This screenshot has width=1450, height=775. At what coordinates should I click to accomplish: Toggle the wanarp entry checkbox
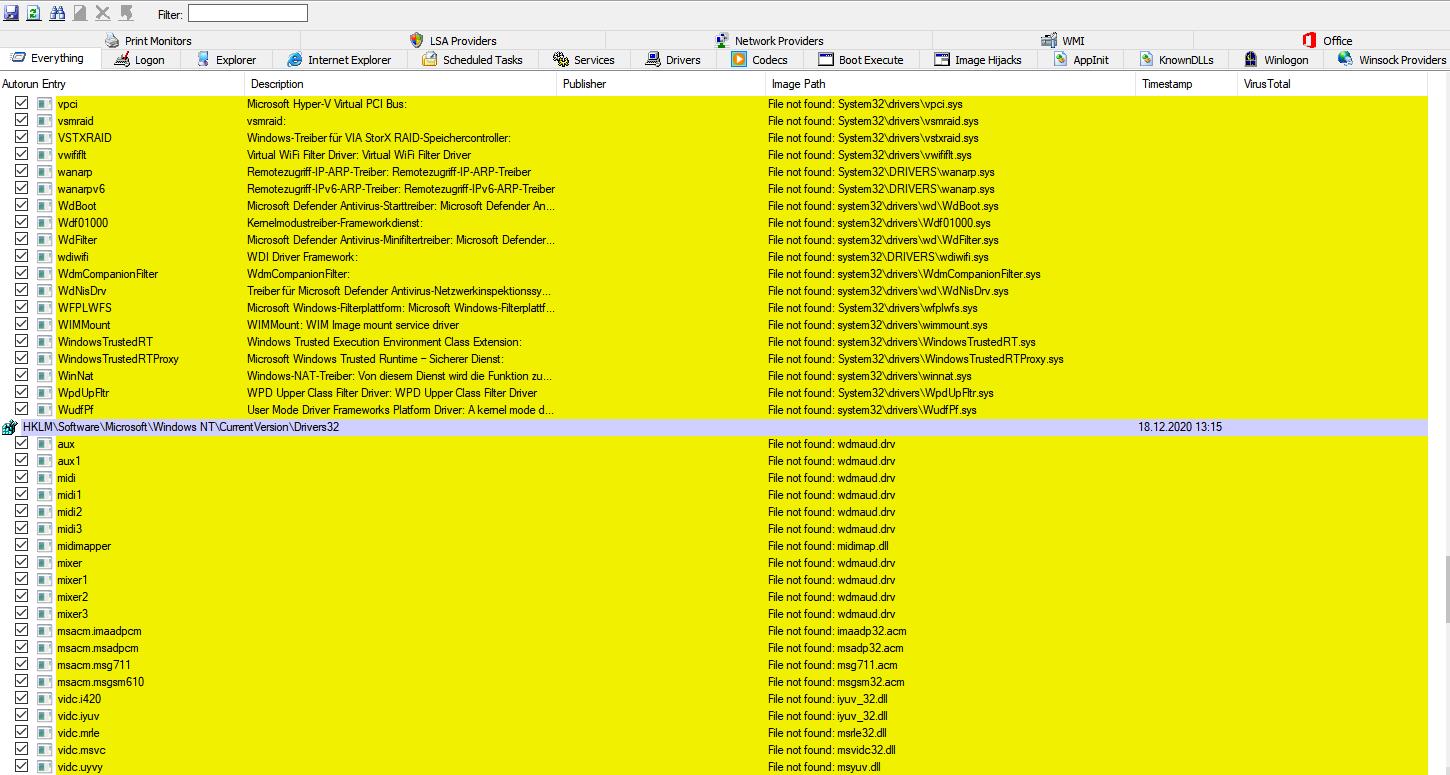(21, 172)
